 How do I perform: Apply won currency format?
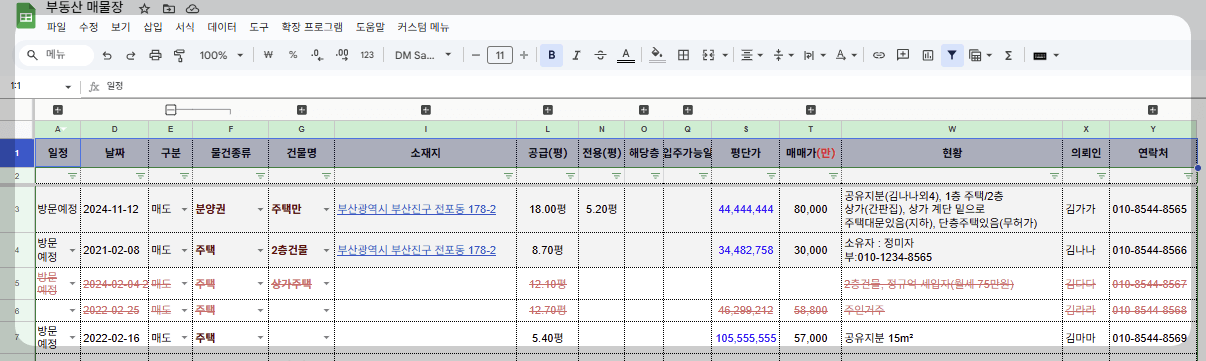click(x=268, y=55)
